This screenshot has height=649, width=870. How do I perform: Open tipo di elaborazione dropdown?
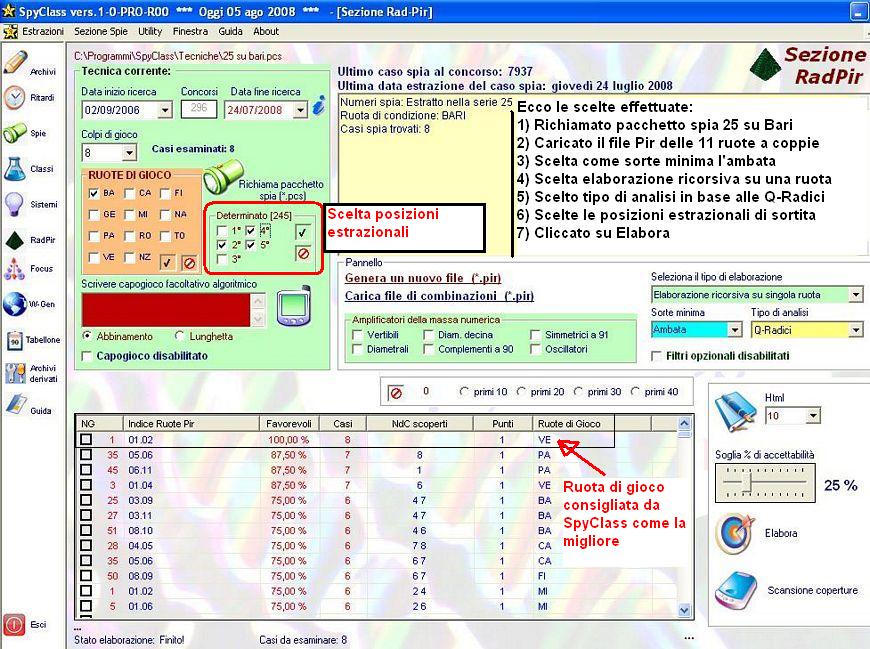856,295
